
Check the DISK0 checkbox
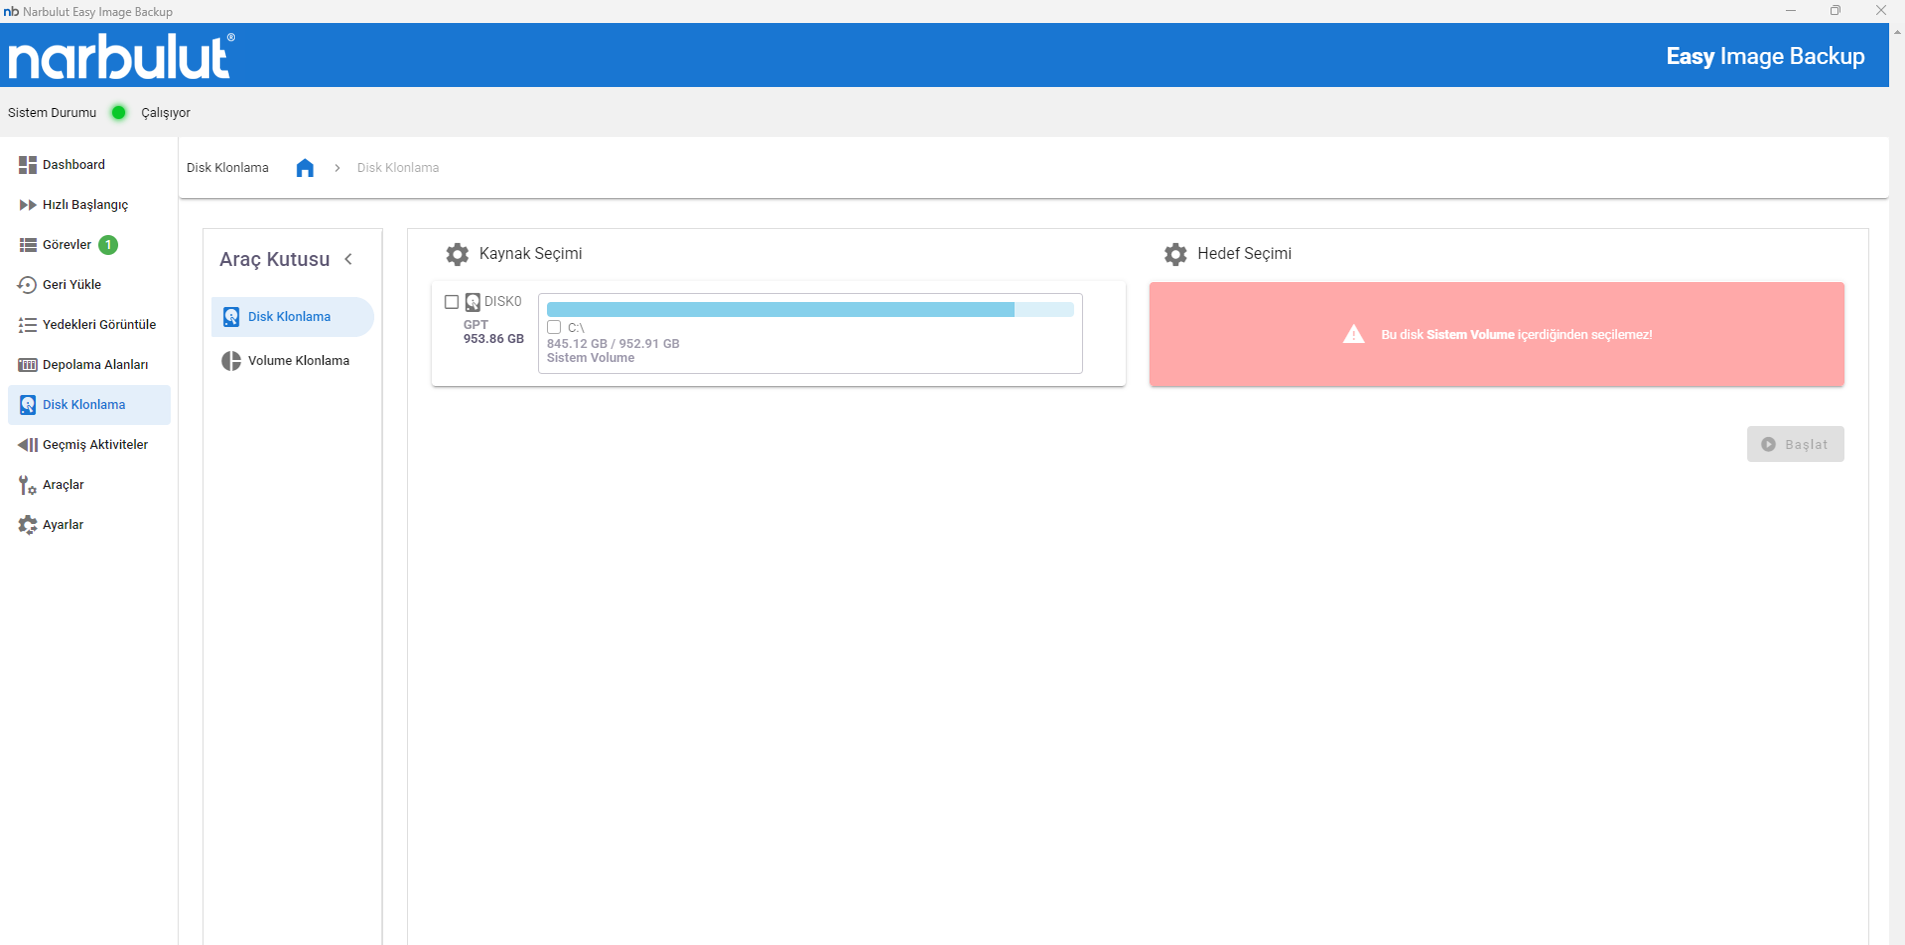[452, 302]
